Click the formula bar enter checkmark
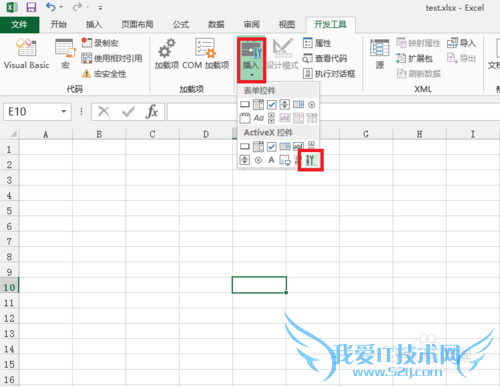 pos(128,112)
